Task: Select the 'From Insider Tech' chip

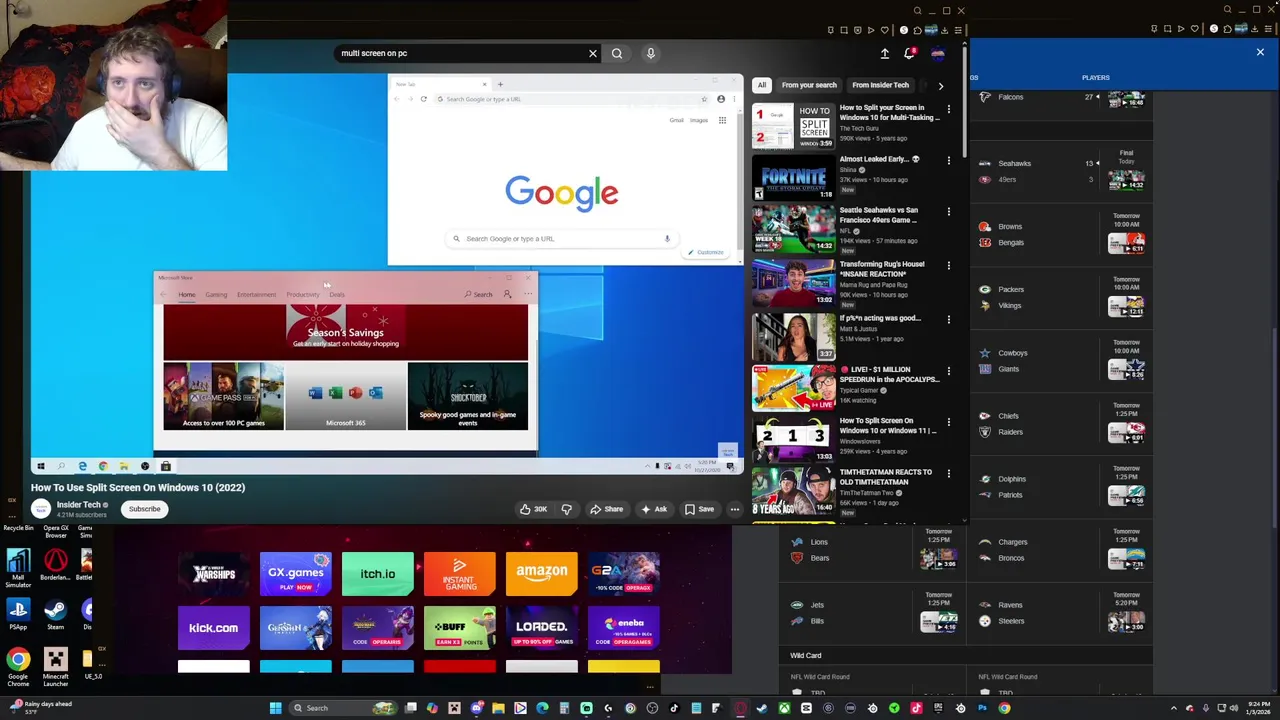Action: (x=880, y=85)
